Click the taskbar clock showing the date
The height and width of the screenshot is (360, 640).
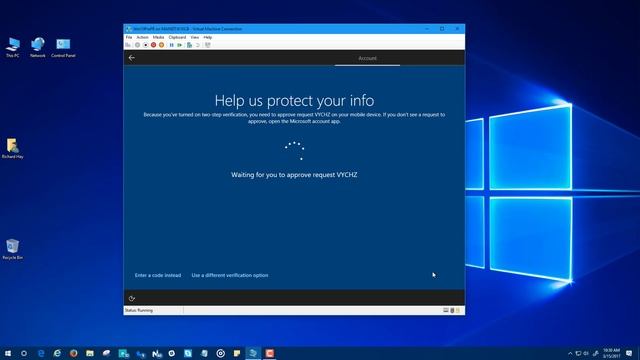(611, 353)
